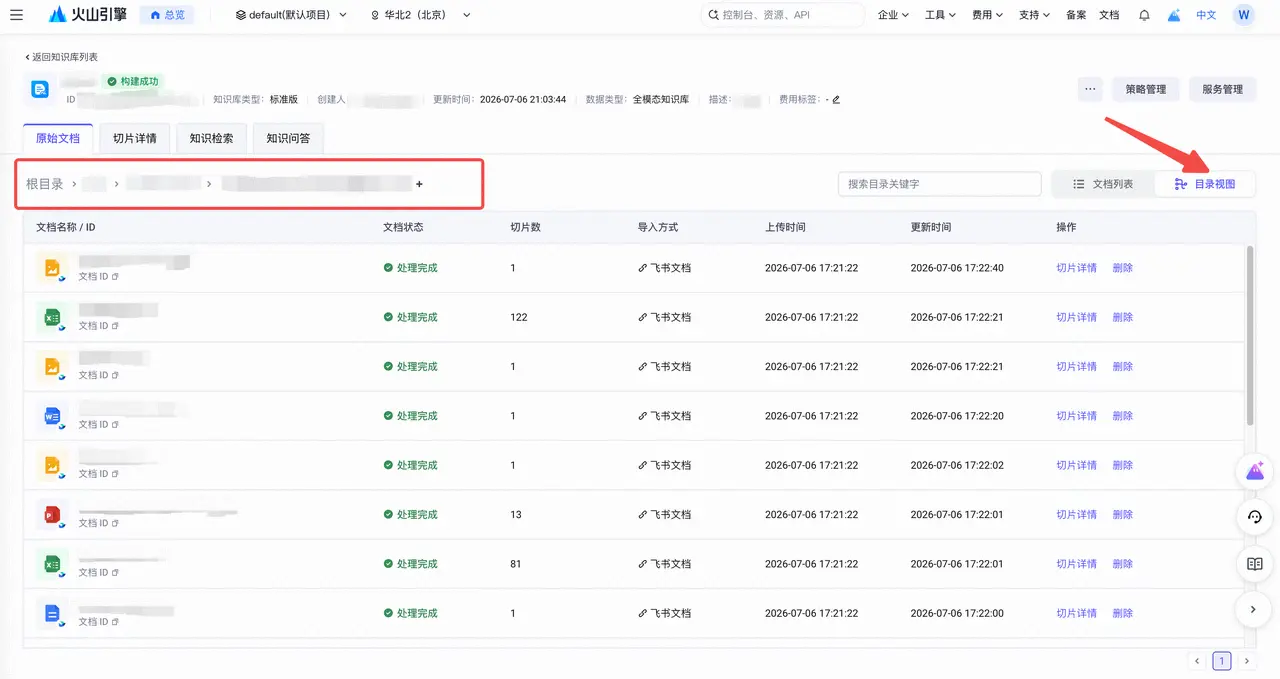The width and height of the screenshot is (1280, 679).
Task: Open the 企业 dropdown menu
Action: (893, 15)
